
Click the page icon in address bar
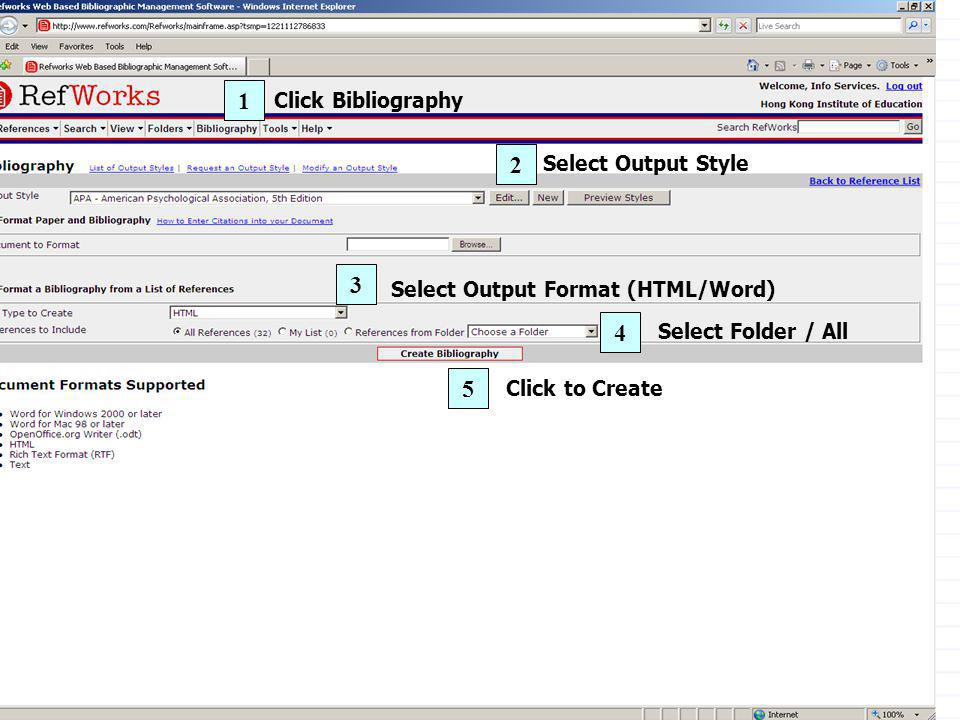(43, 26)
